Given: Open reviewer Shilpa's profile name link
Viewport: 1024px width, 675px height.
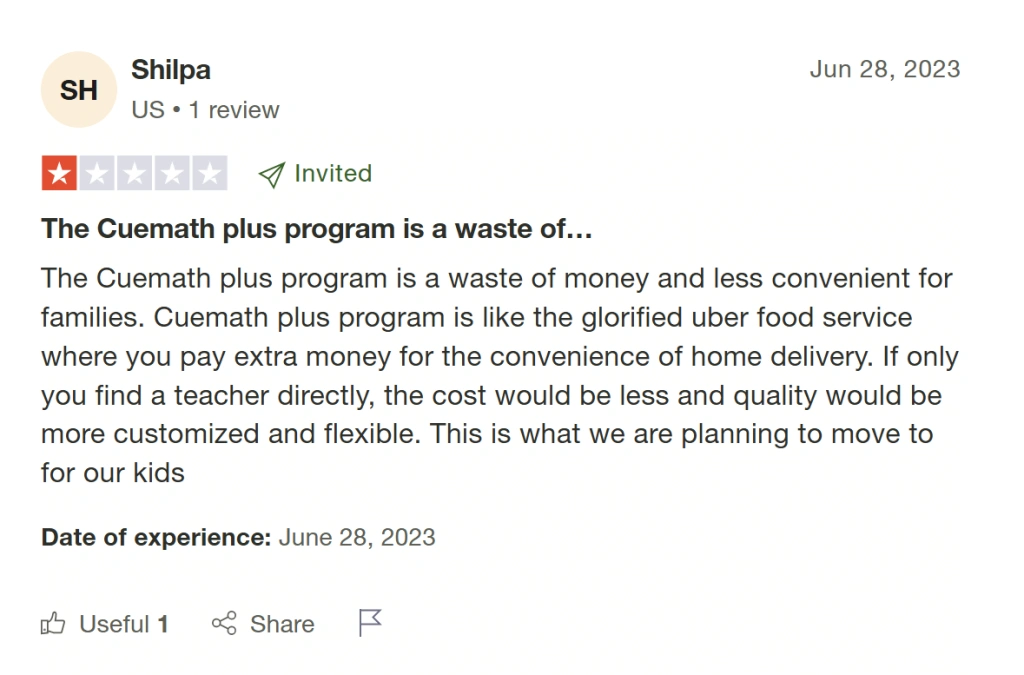Looking at the screenshot, I should (x=171, y=70).
